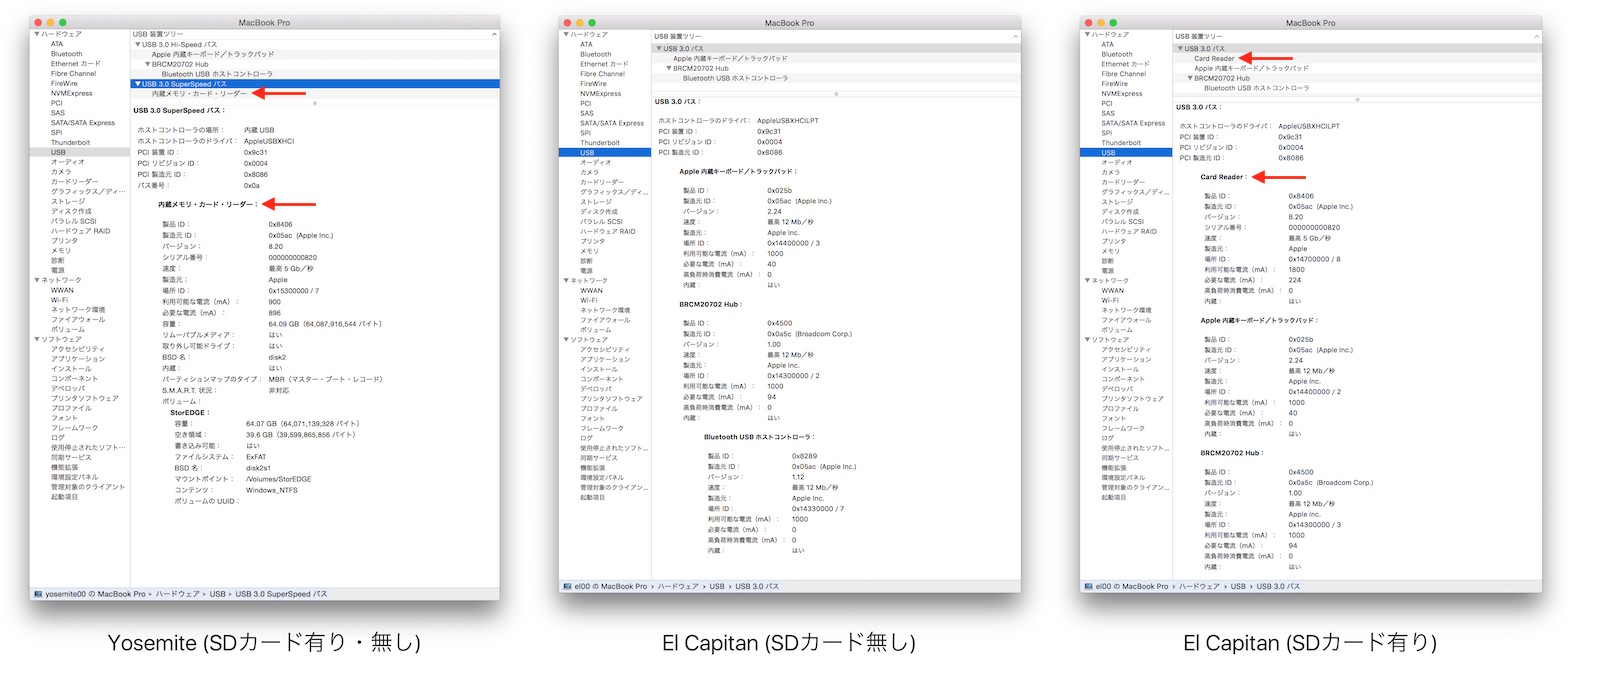The image size is (1600, 677).
Task: Open 機能拡張 in SDカード無し sidebar
Action: pos(594,467)
